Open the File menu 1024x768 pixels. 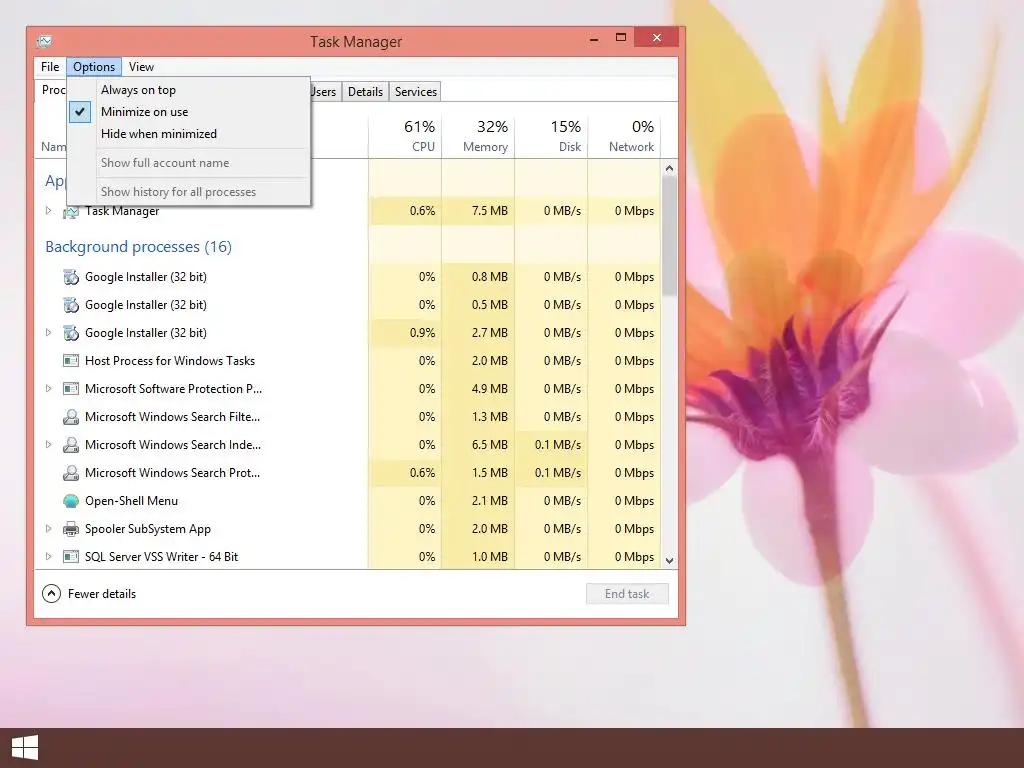pyautogui.click(x=50, y=67)
